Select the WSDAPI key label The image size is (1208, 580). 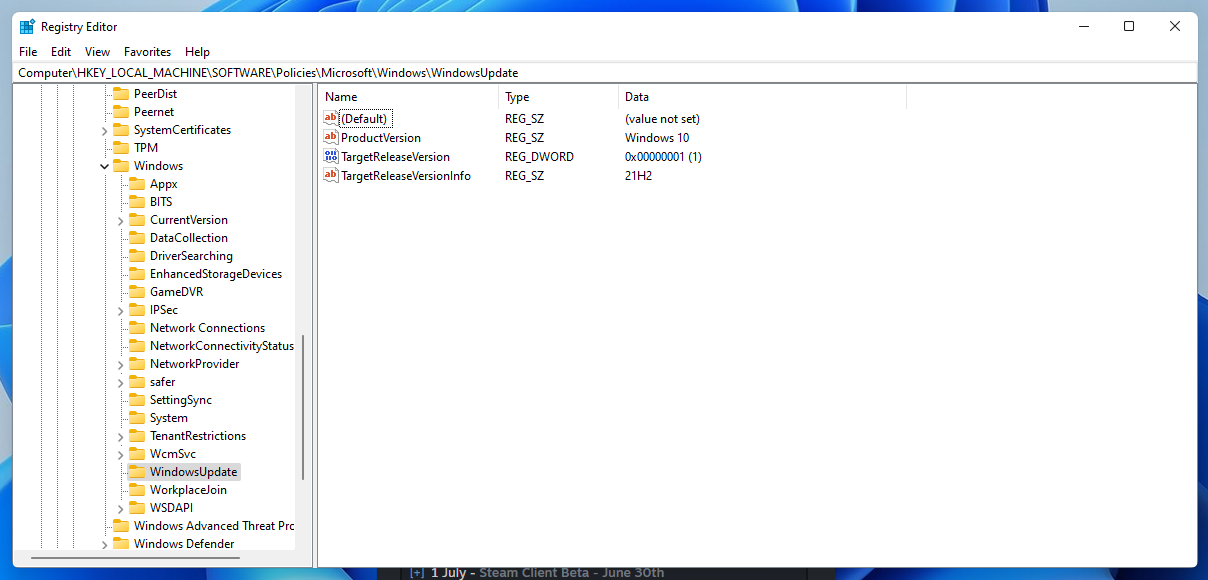click(171, 508)
